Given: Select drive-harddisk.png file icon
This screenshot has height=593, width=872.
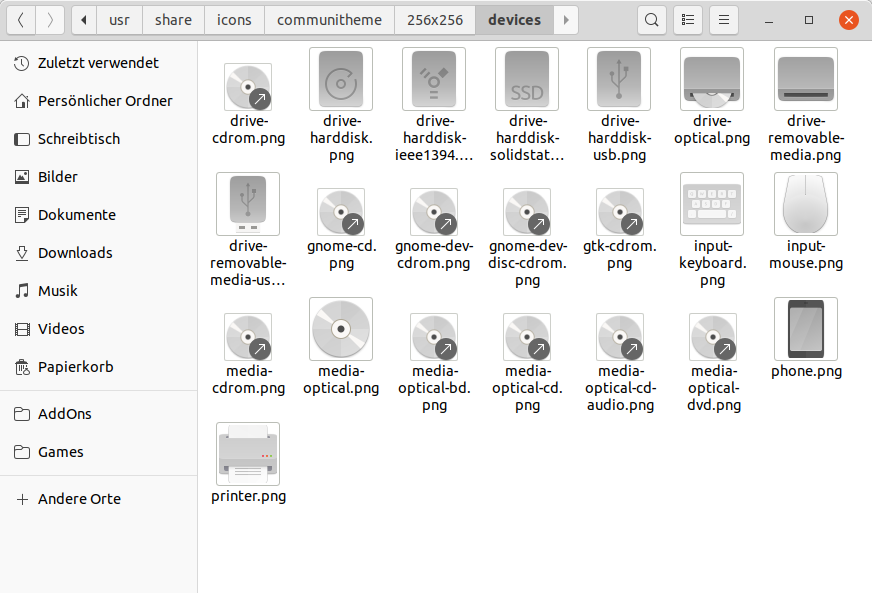Looking at the screenshot, I should click(x=341, y=79).
